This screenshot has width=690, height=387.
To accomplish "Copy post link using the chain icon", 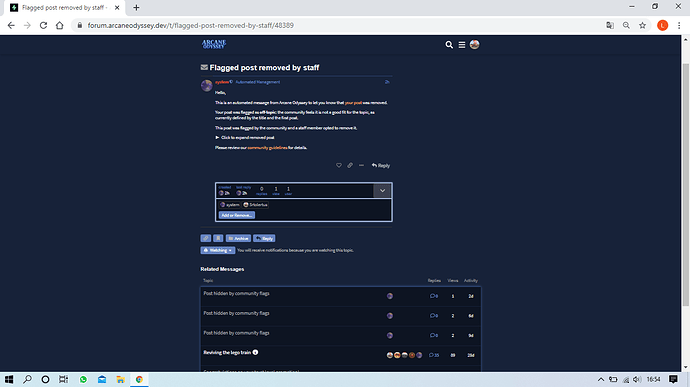I will point(350,166).
